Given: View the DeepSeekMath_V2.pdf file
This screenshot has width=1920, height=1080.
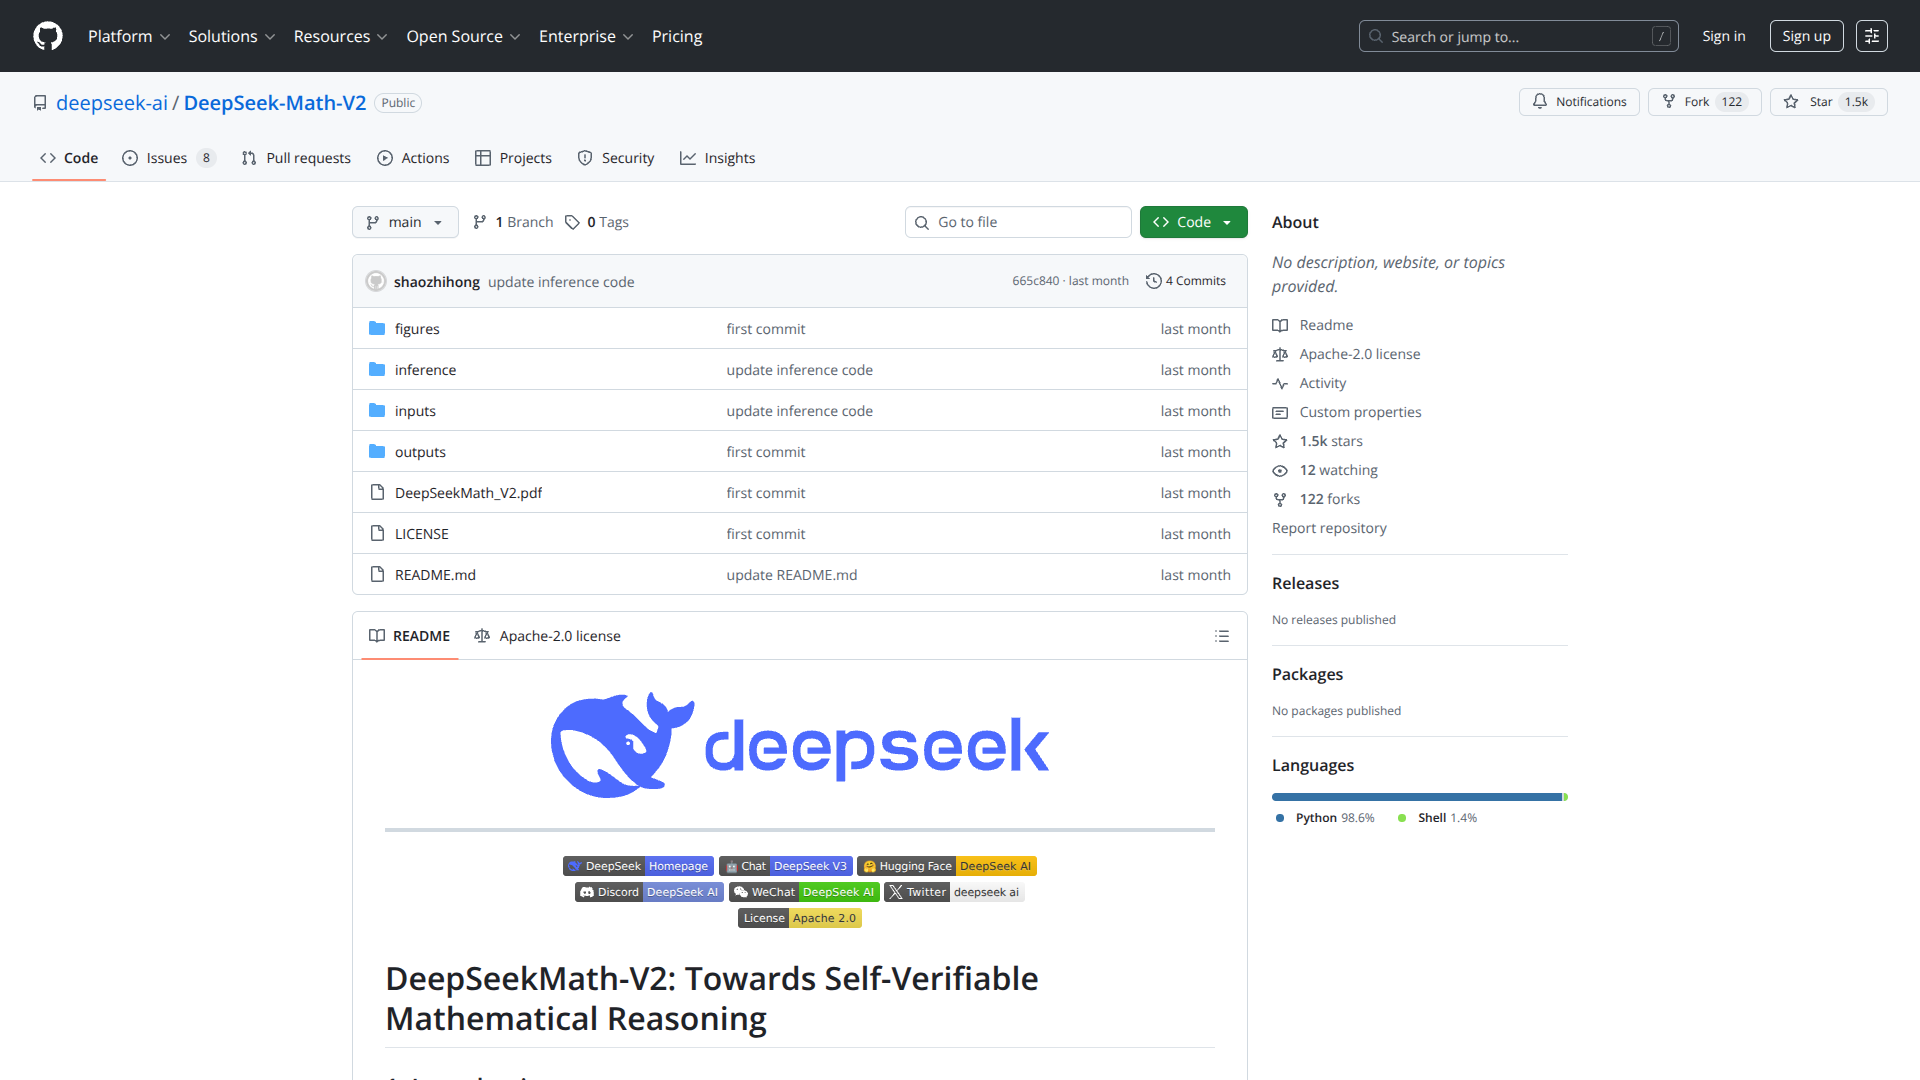Looking at the screenshot, I should [468, 492].
